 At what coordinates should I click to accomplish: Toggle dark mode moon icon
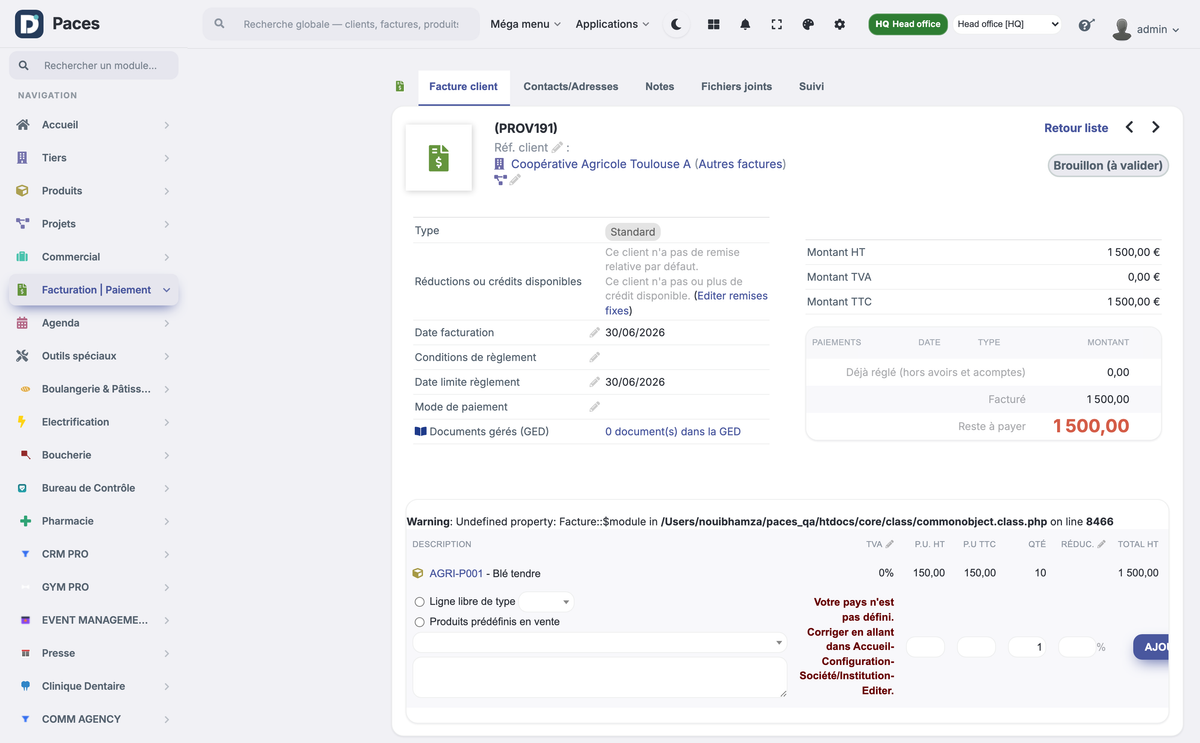pos(676,24)
